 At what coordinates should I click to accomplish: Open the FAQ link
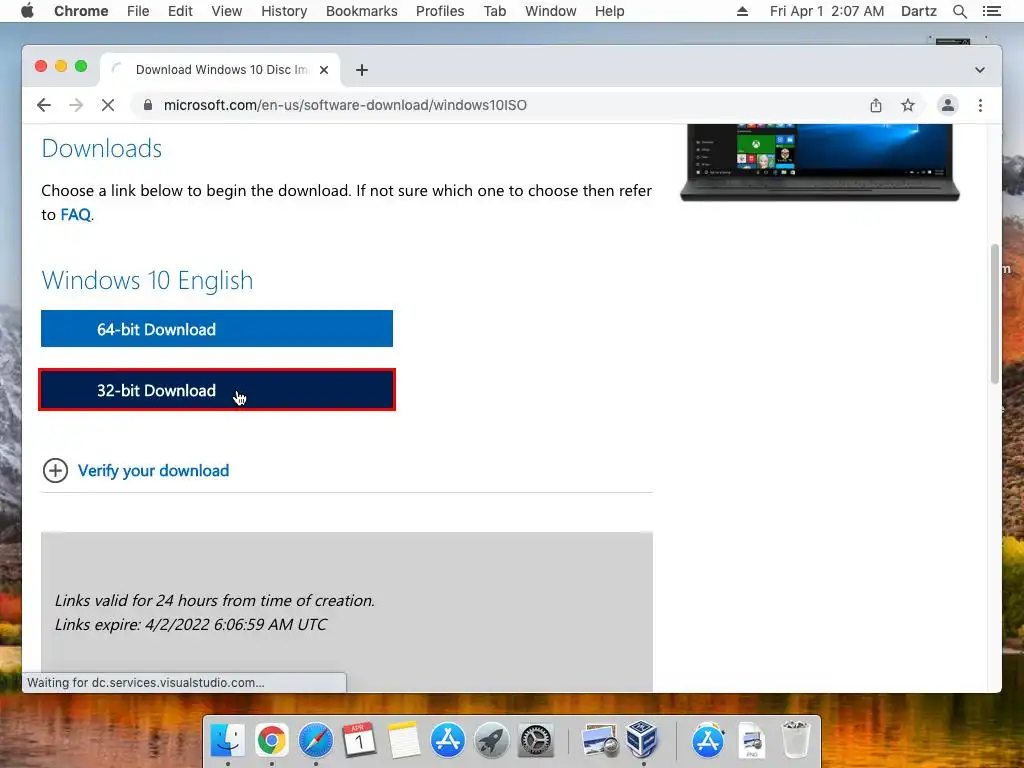point(76,215)
